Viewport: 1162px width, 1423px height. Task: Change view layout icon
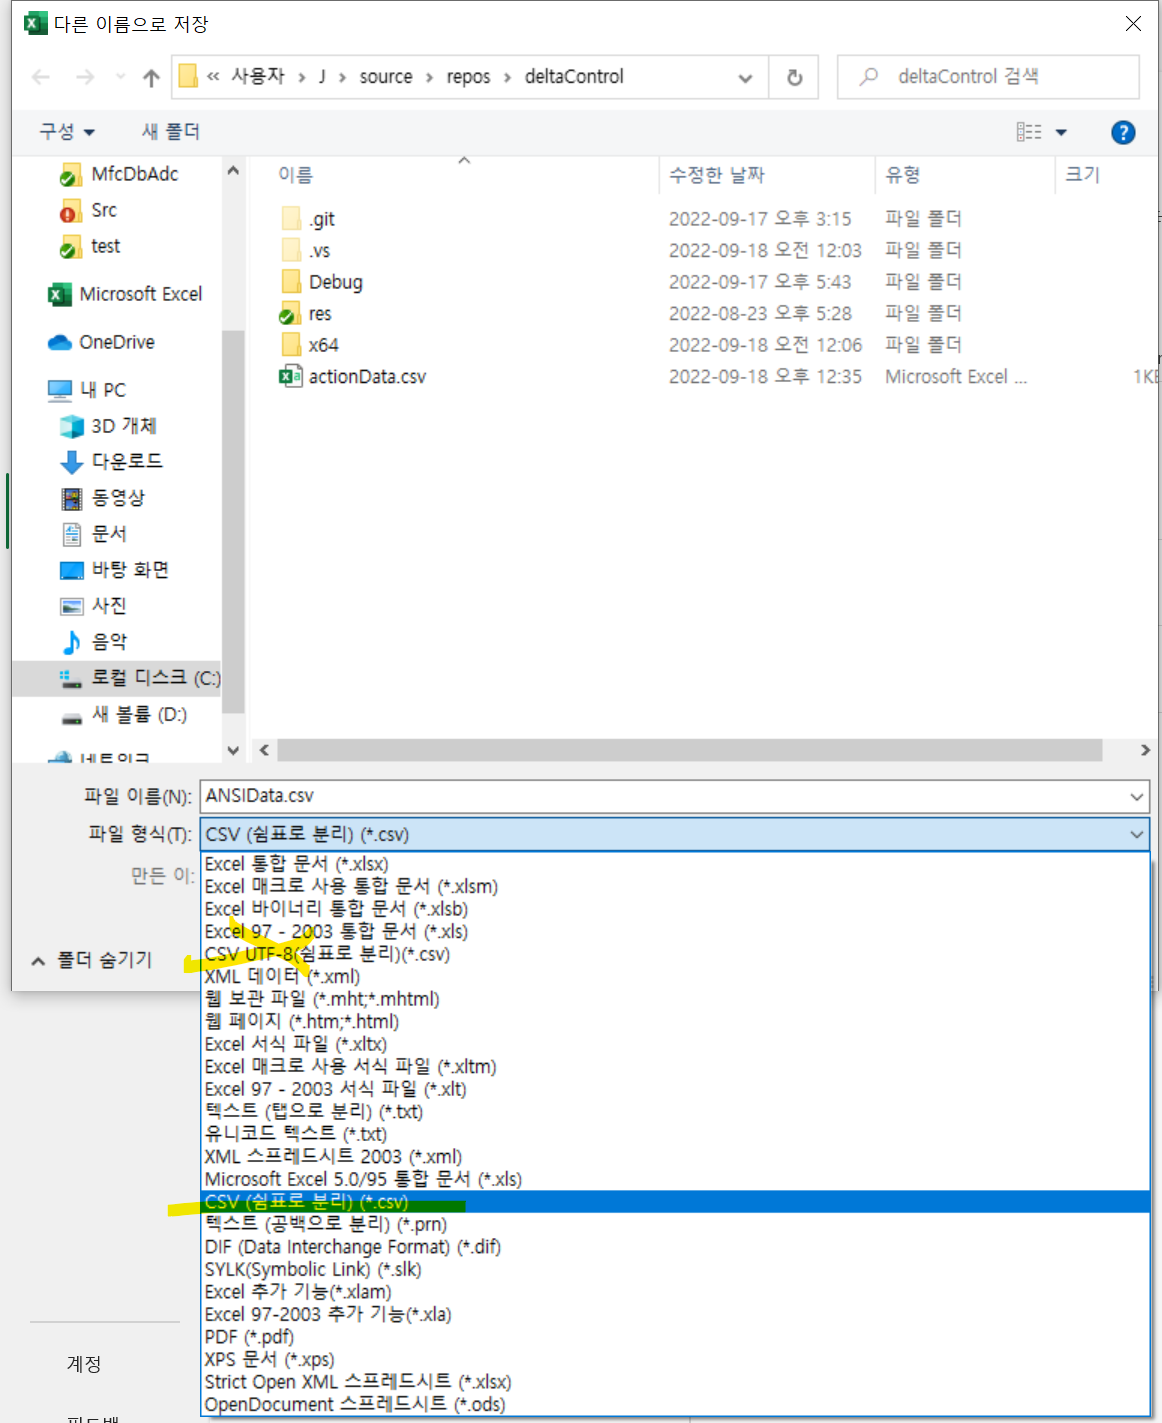coord(1029,132)
